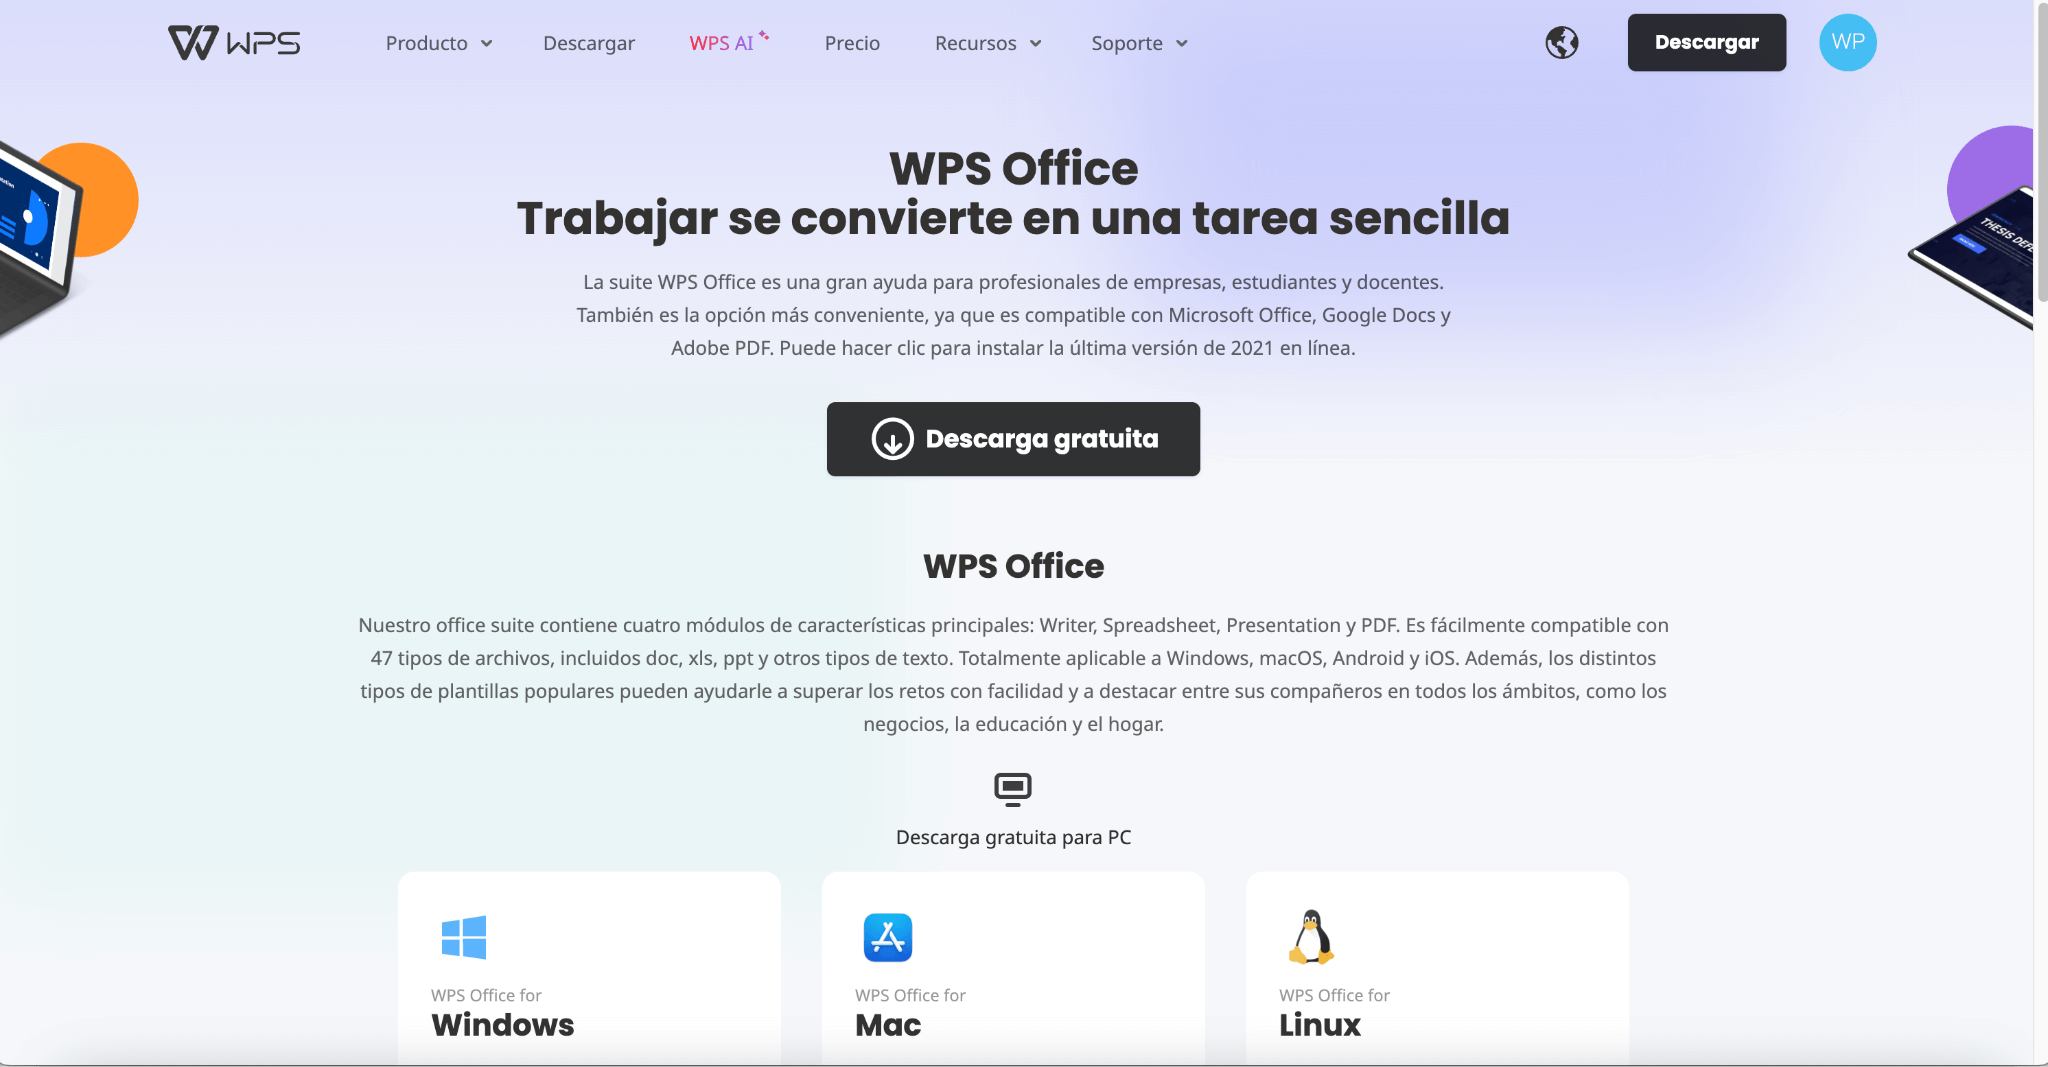The width and height of the screenshot is (2048, 1067).
Task: Open the Descargar menu item
Action: pyautogui.click(x=589, y=43)
